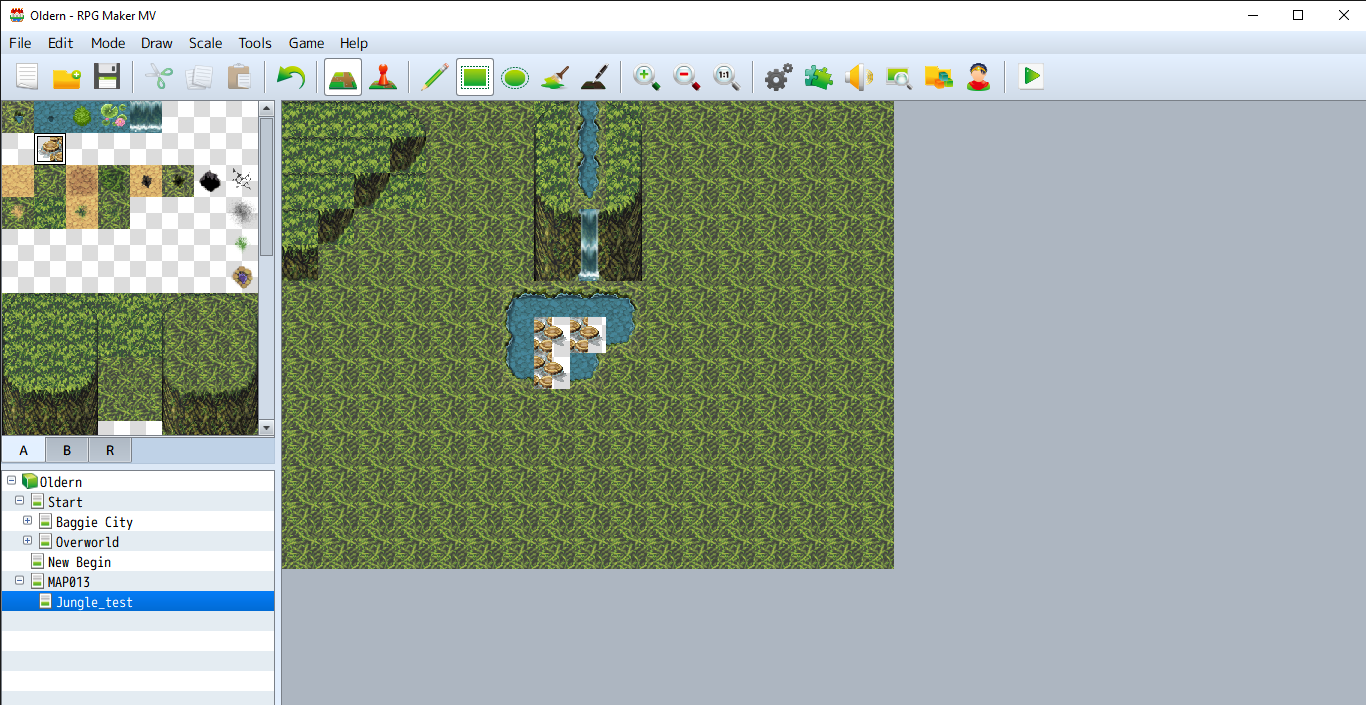Open the File menu

[x=20, y=43]
